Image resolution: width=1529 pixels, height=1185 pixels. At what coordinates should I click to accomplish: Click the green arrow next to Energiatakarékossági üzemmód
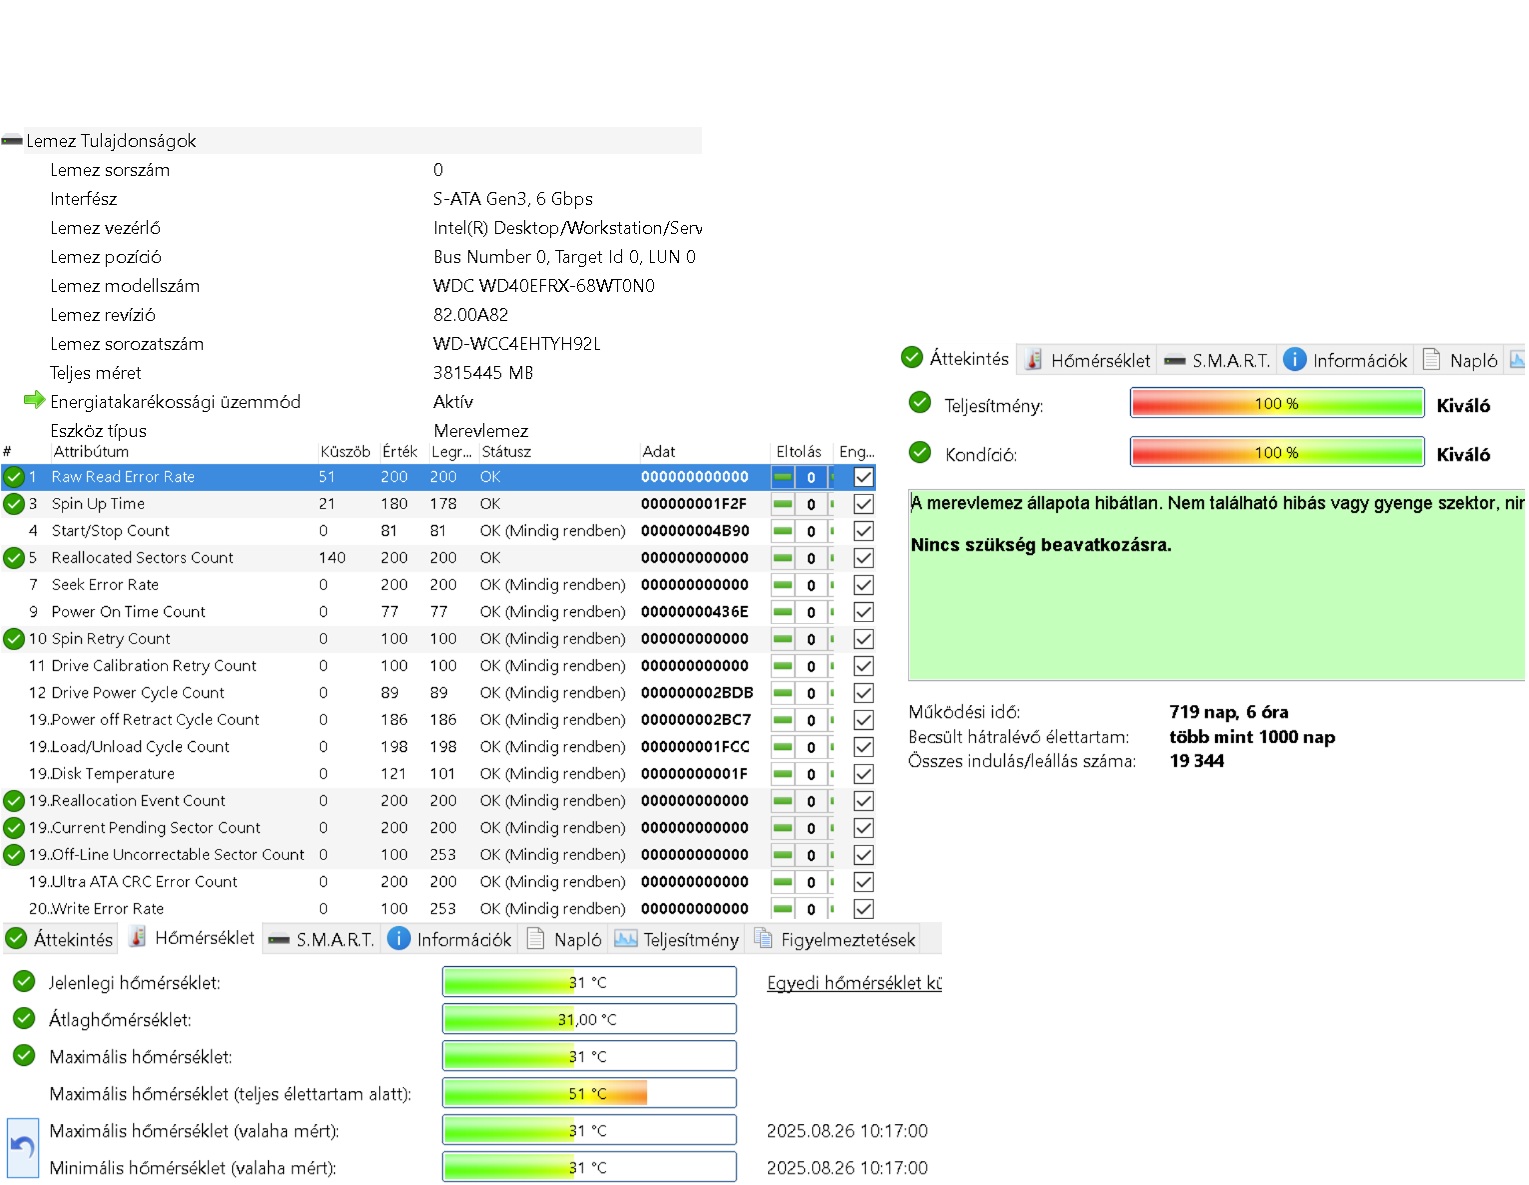point(34,401)
